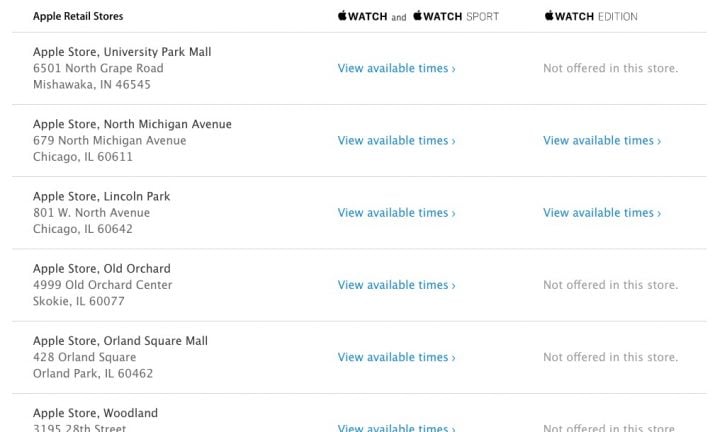Select the Apple Store, Orland Square Mall name
The height and width of the screenshot is (432, 720).
coord(120,341)
